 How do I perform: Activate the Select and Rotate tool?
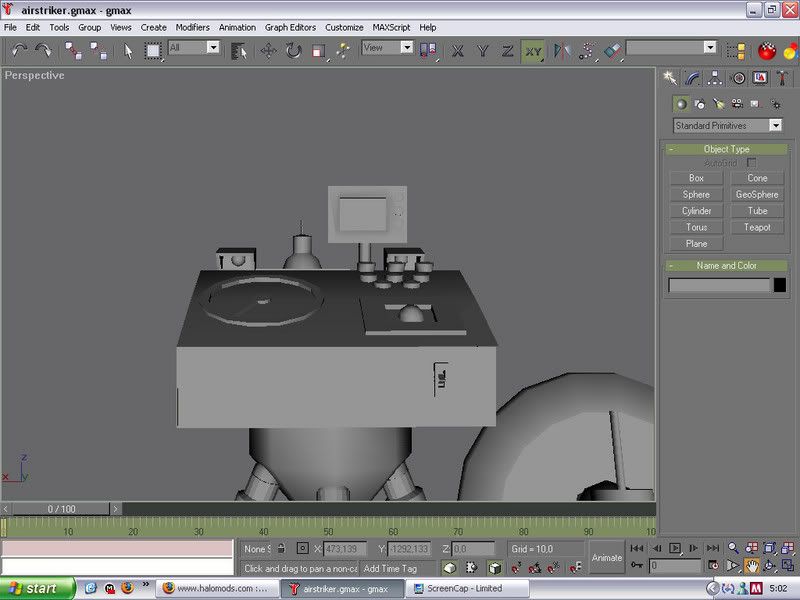(x=294, y=51)
